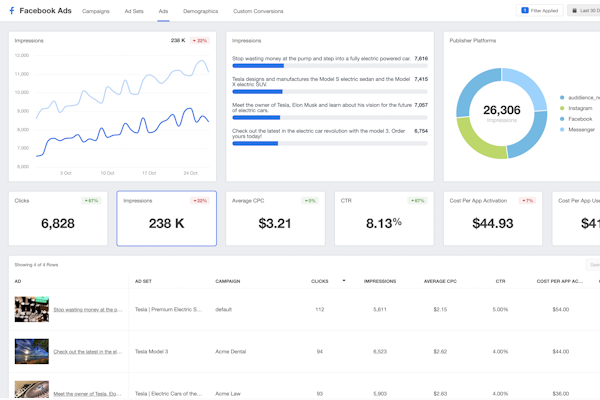Open the 'Check out the latest in the el...' ad link
The width and height of the screenshot is (600, 400).
point(88,352)
